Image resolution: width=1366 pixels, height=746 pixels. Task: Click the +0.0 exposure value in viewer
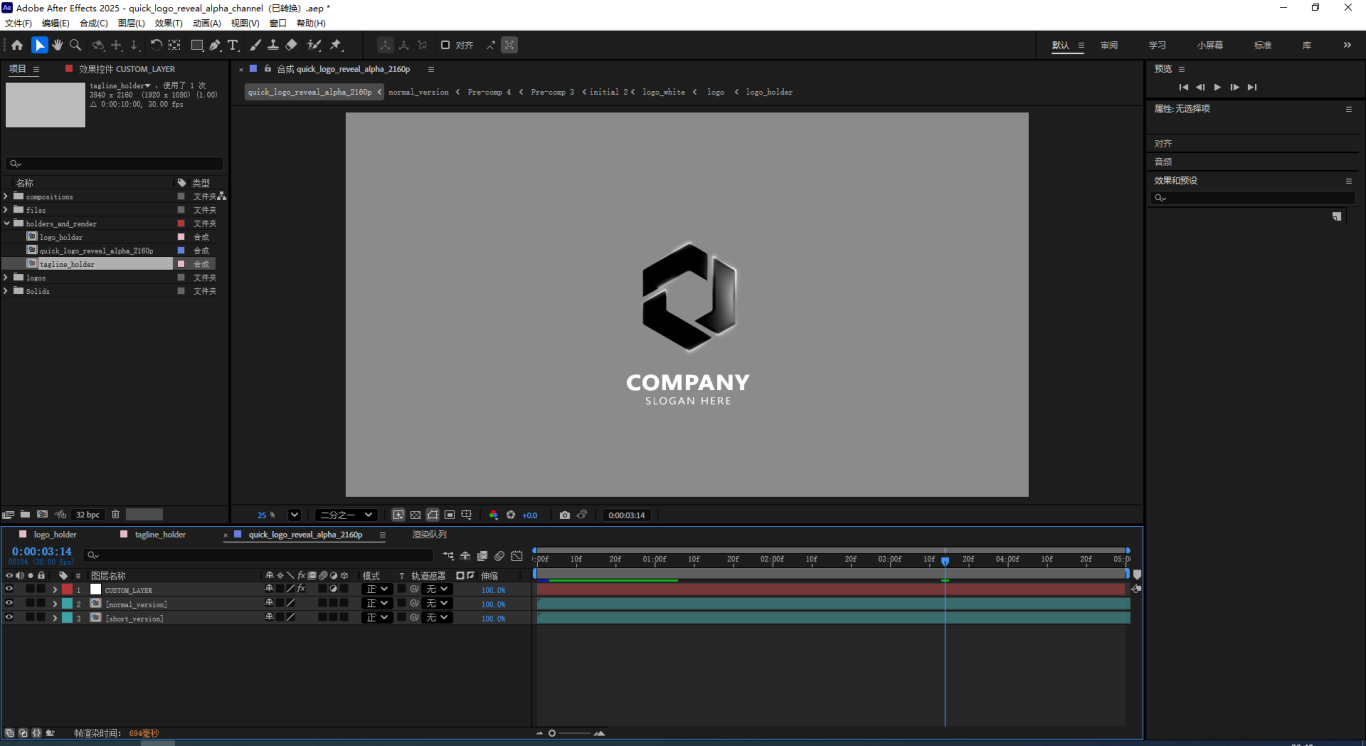pos(529,515)
